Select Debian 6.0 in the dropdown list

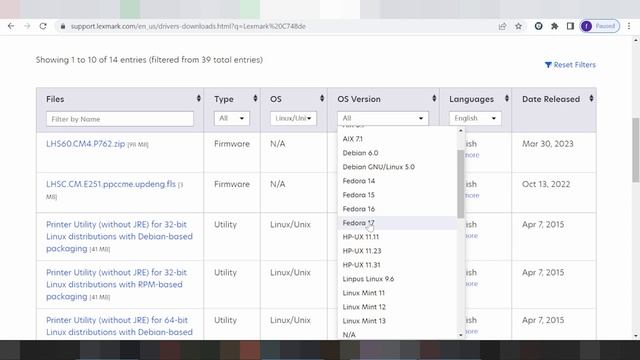tap(397, 153)
